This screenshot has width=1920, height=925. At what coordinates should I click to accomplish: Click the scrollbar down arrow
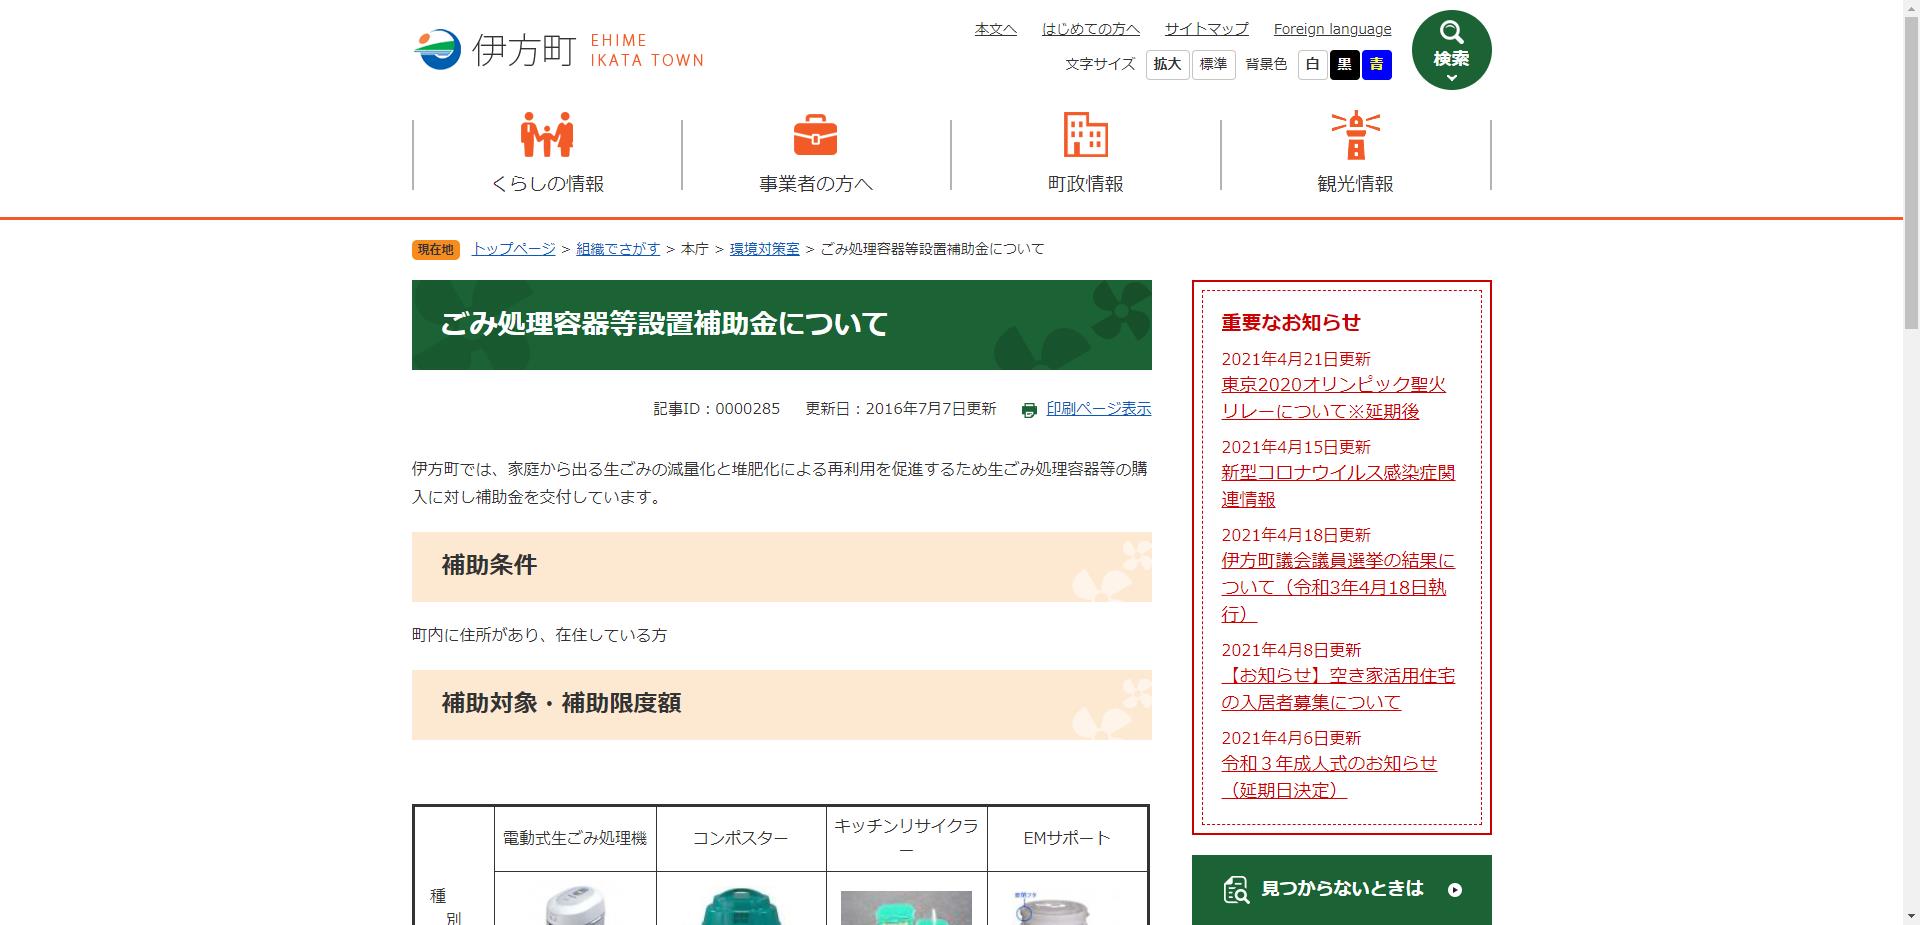point(1911,917)
